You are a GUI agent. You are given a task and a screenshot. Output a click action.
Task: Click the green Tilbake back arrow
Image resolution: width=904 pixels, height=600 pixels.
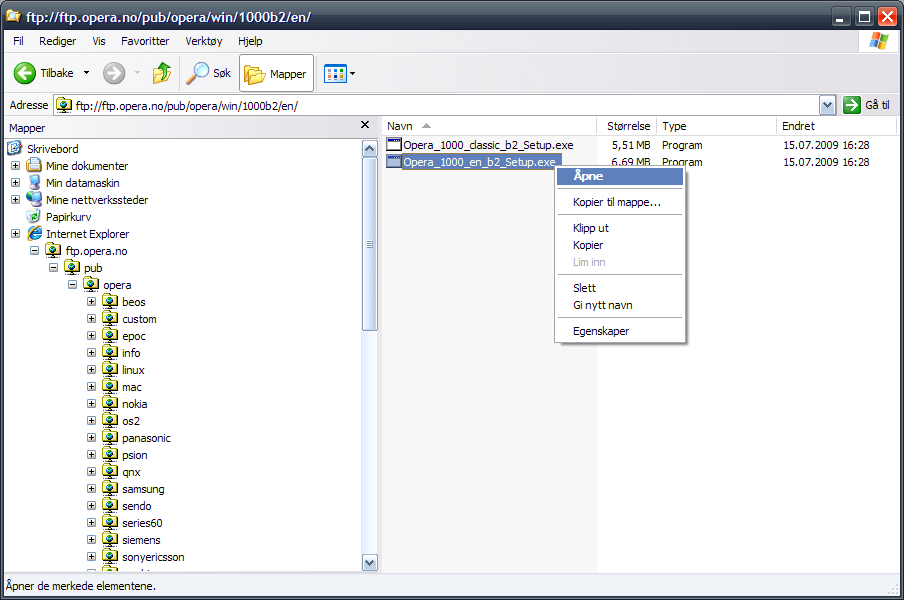coord(25,73)
